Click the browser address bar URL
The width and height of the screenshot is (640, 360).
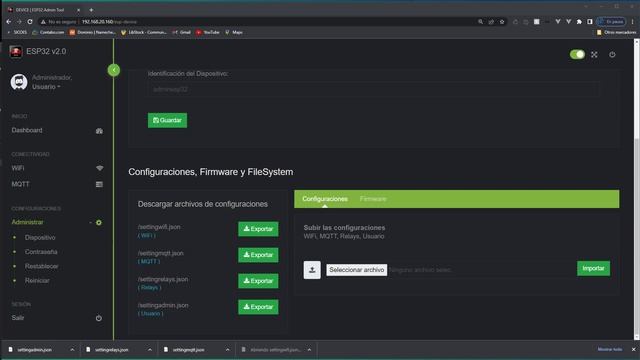click(109, 22)
